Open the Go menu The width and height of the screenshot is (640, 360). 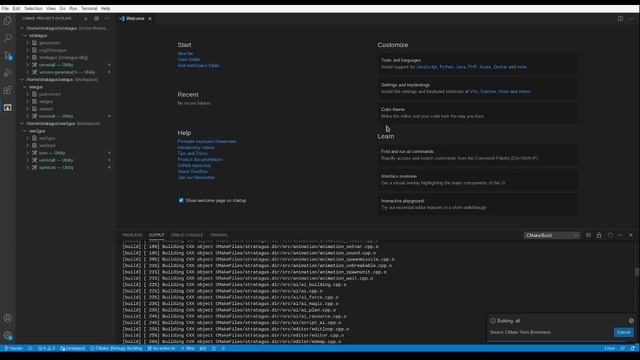click(x=62, y=8)
